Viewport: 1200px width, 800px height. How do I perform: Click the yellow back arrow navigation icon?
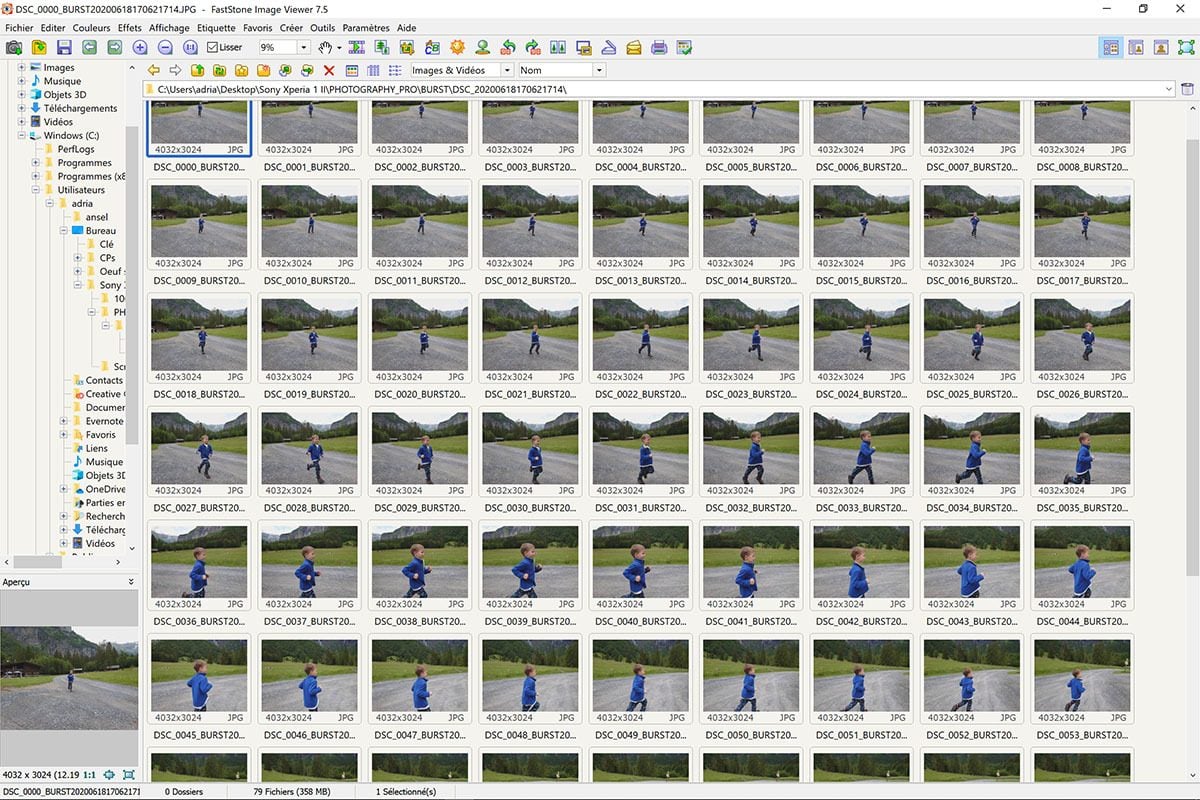153,70
